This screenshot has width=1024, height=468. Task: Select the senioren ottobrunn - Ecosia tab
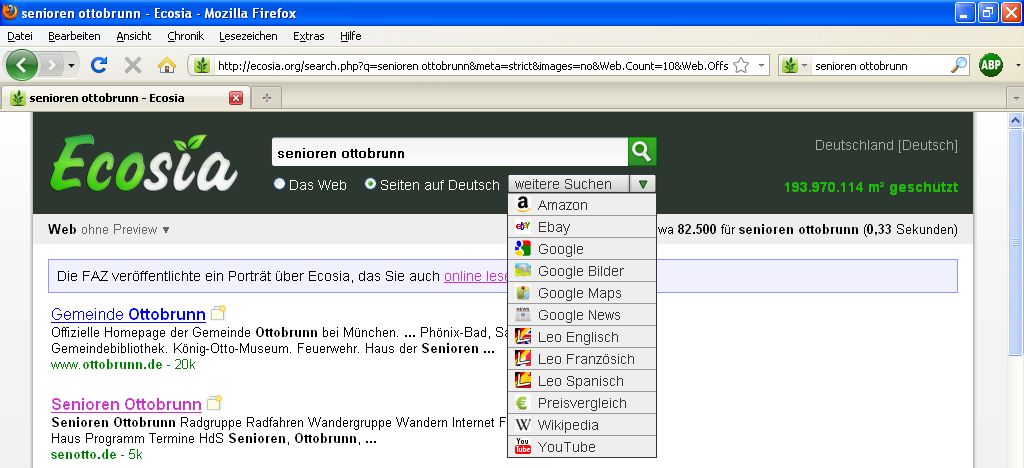(x=124, y=98)
